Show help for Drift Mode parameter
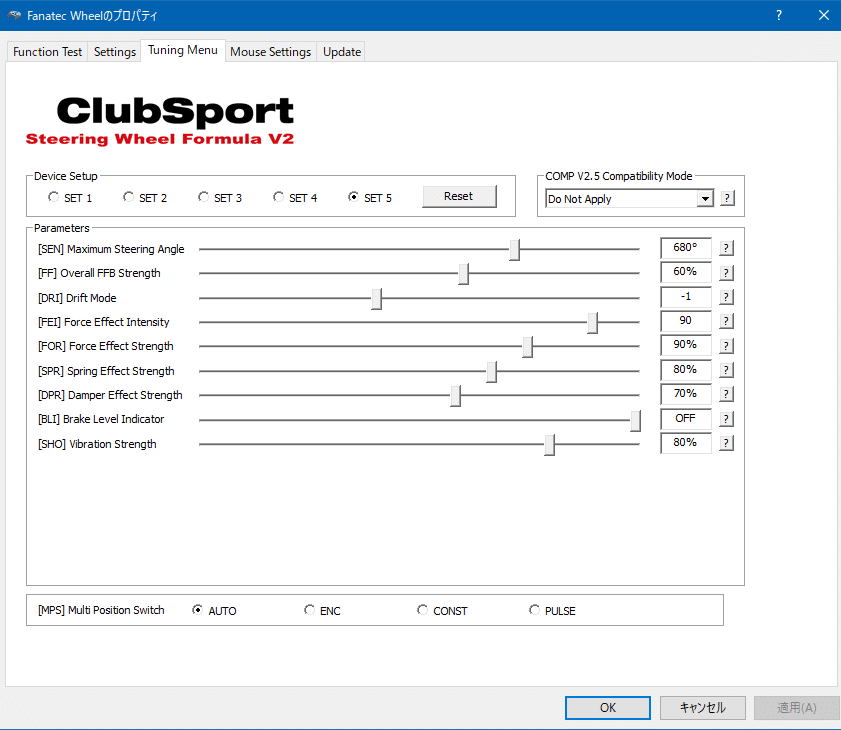The width and height of the screenshot is (841, 730). tap(726, 297)
